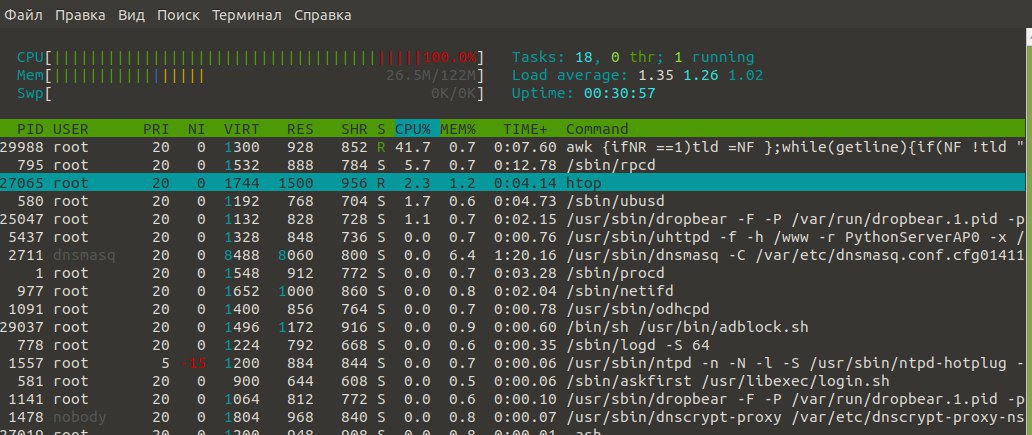This screenshot has width=1032, height=435.
Task: Select the /sbin/ubusd process row
Action: coord(513,201)
